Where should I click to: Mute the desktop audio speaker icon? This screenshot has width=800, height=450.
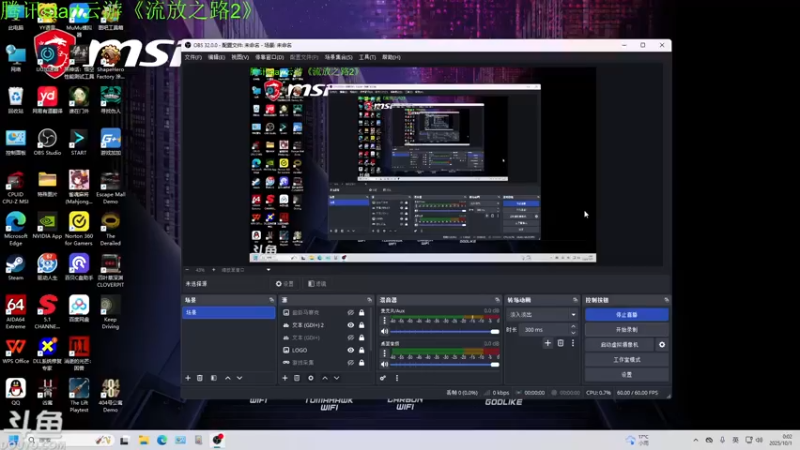click(385, 364)
